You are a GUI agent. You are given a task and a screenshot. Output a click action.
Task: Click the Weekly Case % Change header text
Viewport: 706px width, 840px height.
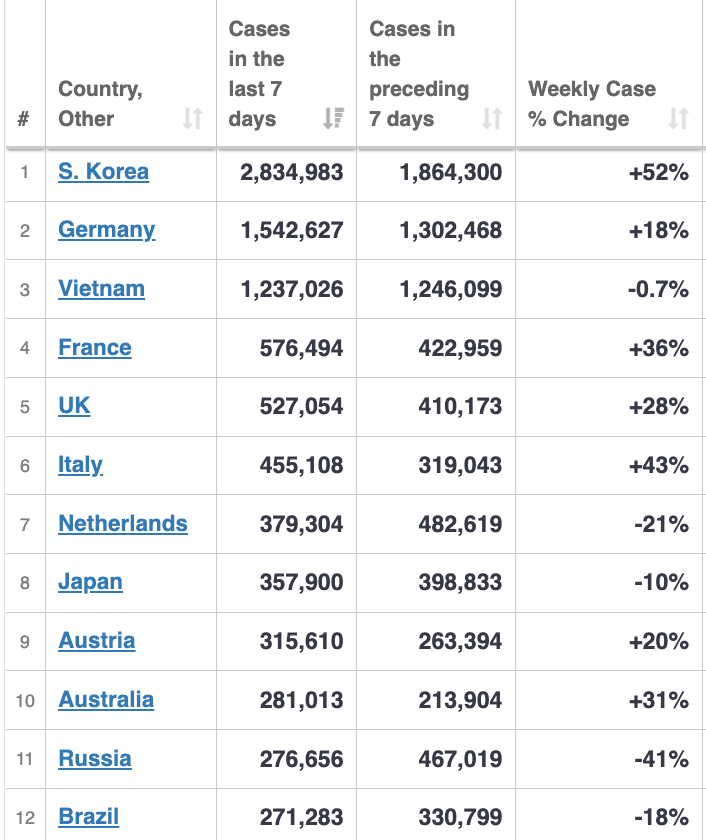click(591, 104)
